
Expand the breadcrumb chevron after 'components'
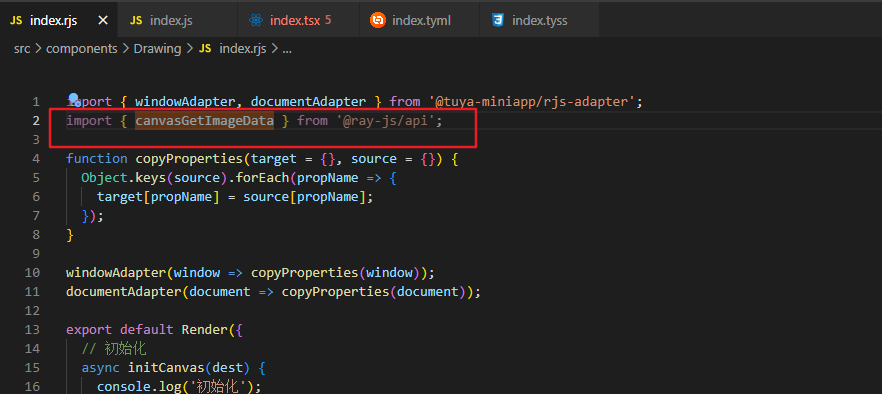(x=125, y=49)
